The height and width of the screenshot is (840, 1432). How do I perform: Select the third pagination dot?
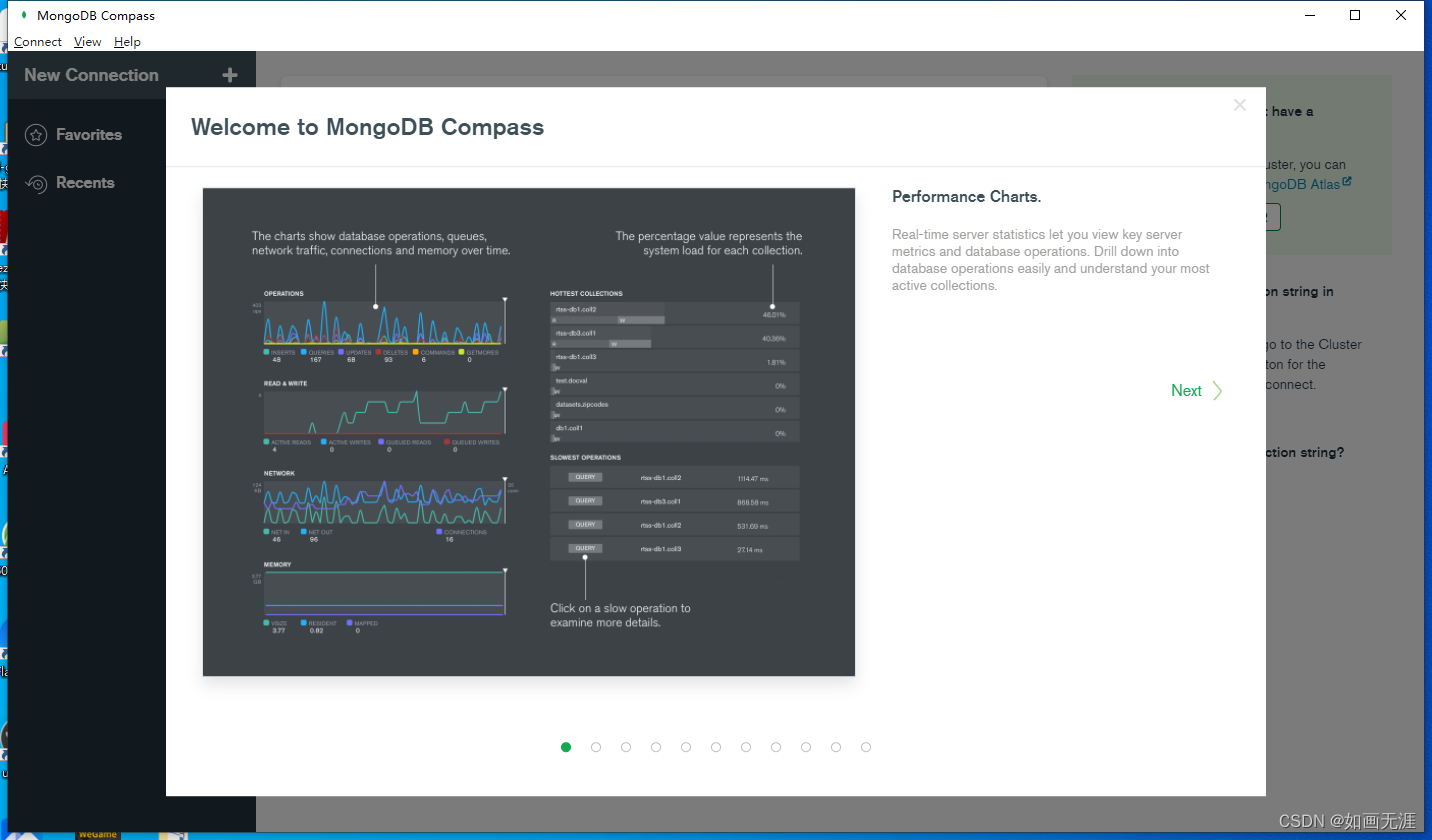[x=626, y=747]
